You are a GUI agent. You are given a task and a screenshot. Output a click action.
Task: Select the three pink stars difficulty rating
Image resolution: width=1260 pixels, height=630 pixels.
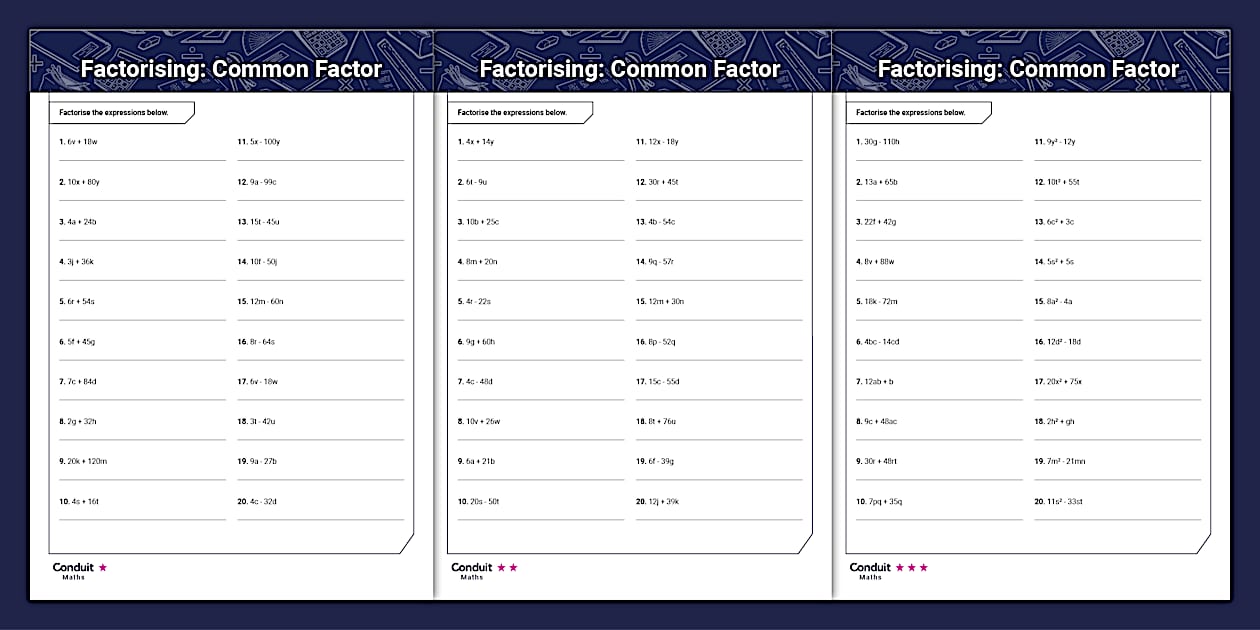(x=911, y=567)
